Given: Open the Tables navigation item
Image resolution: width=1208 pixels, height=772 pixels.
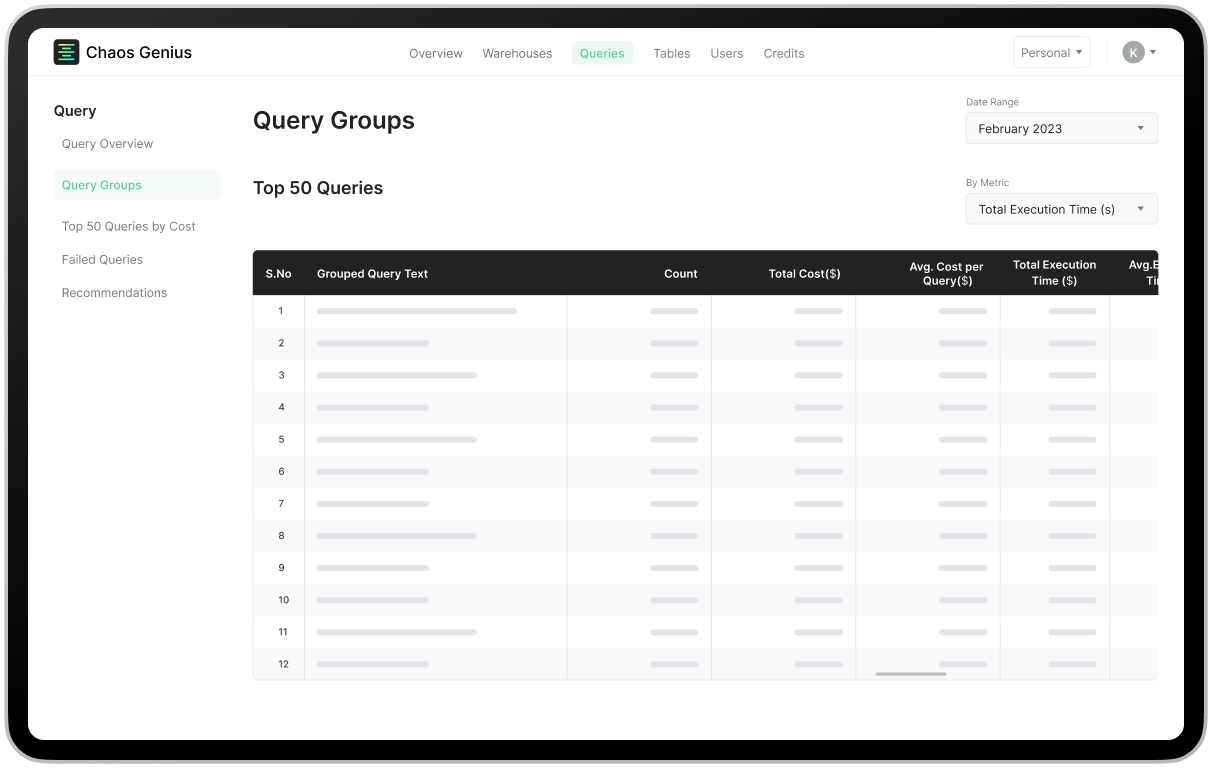Looking at the screenshot, I should tap(671, 53).
